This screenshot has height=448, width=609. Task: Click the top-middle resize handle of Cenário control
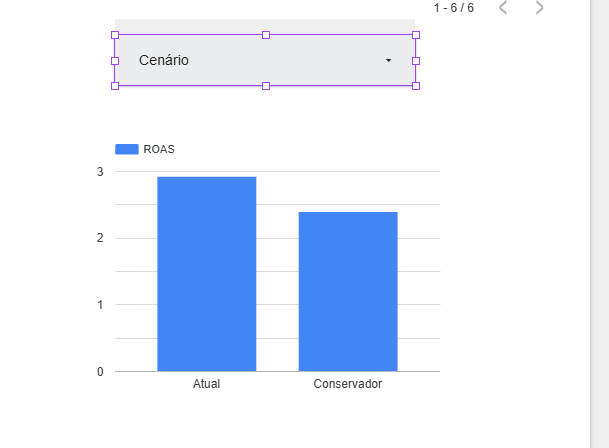[x=266, y=35]
